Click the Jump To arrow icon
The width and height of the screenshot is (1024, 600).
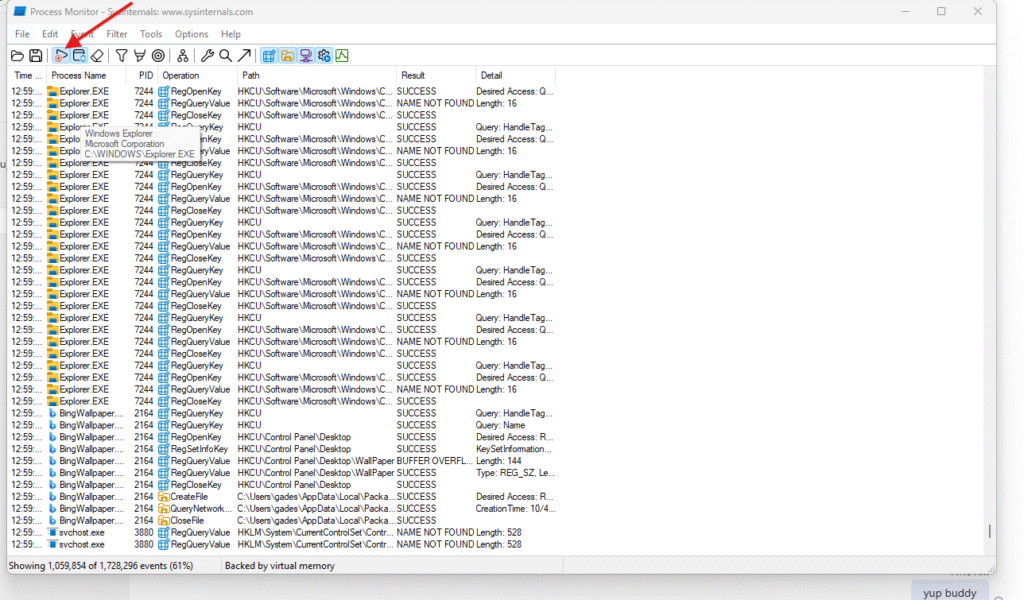[244, 56]
